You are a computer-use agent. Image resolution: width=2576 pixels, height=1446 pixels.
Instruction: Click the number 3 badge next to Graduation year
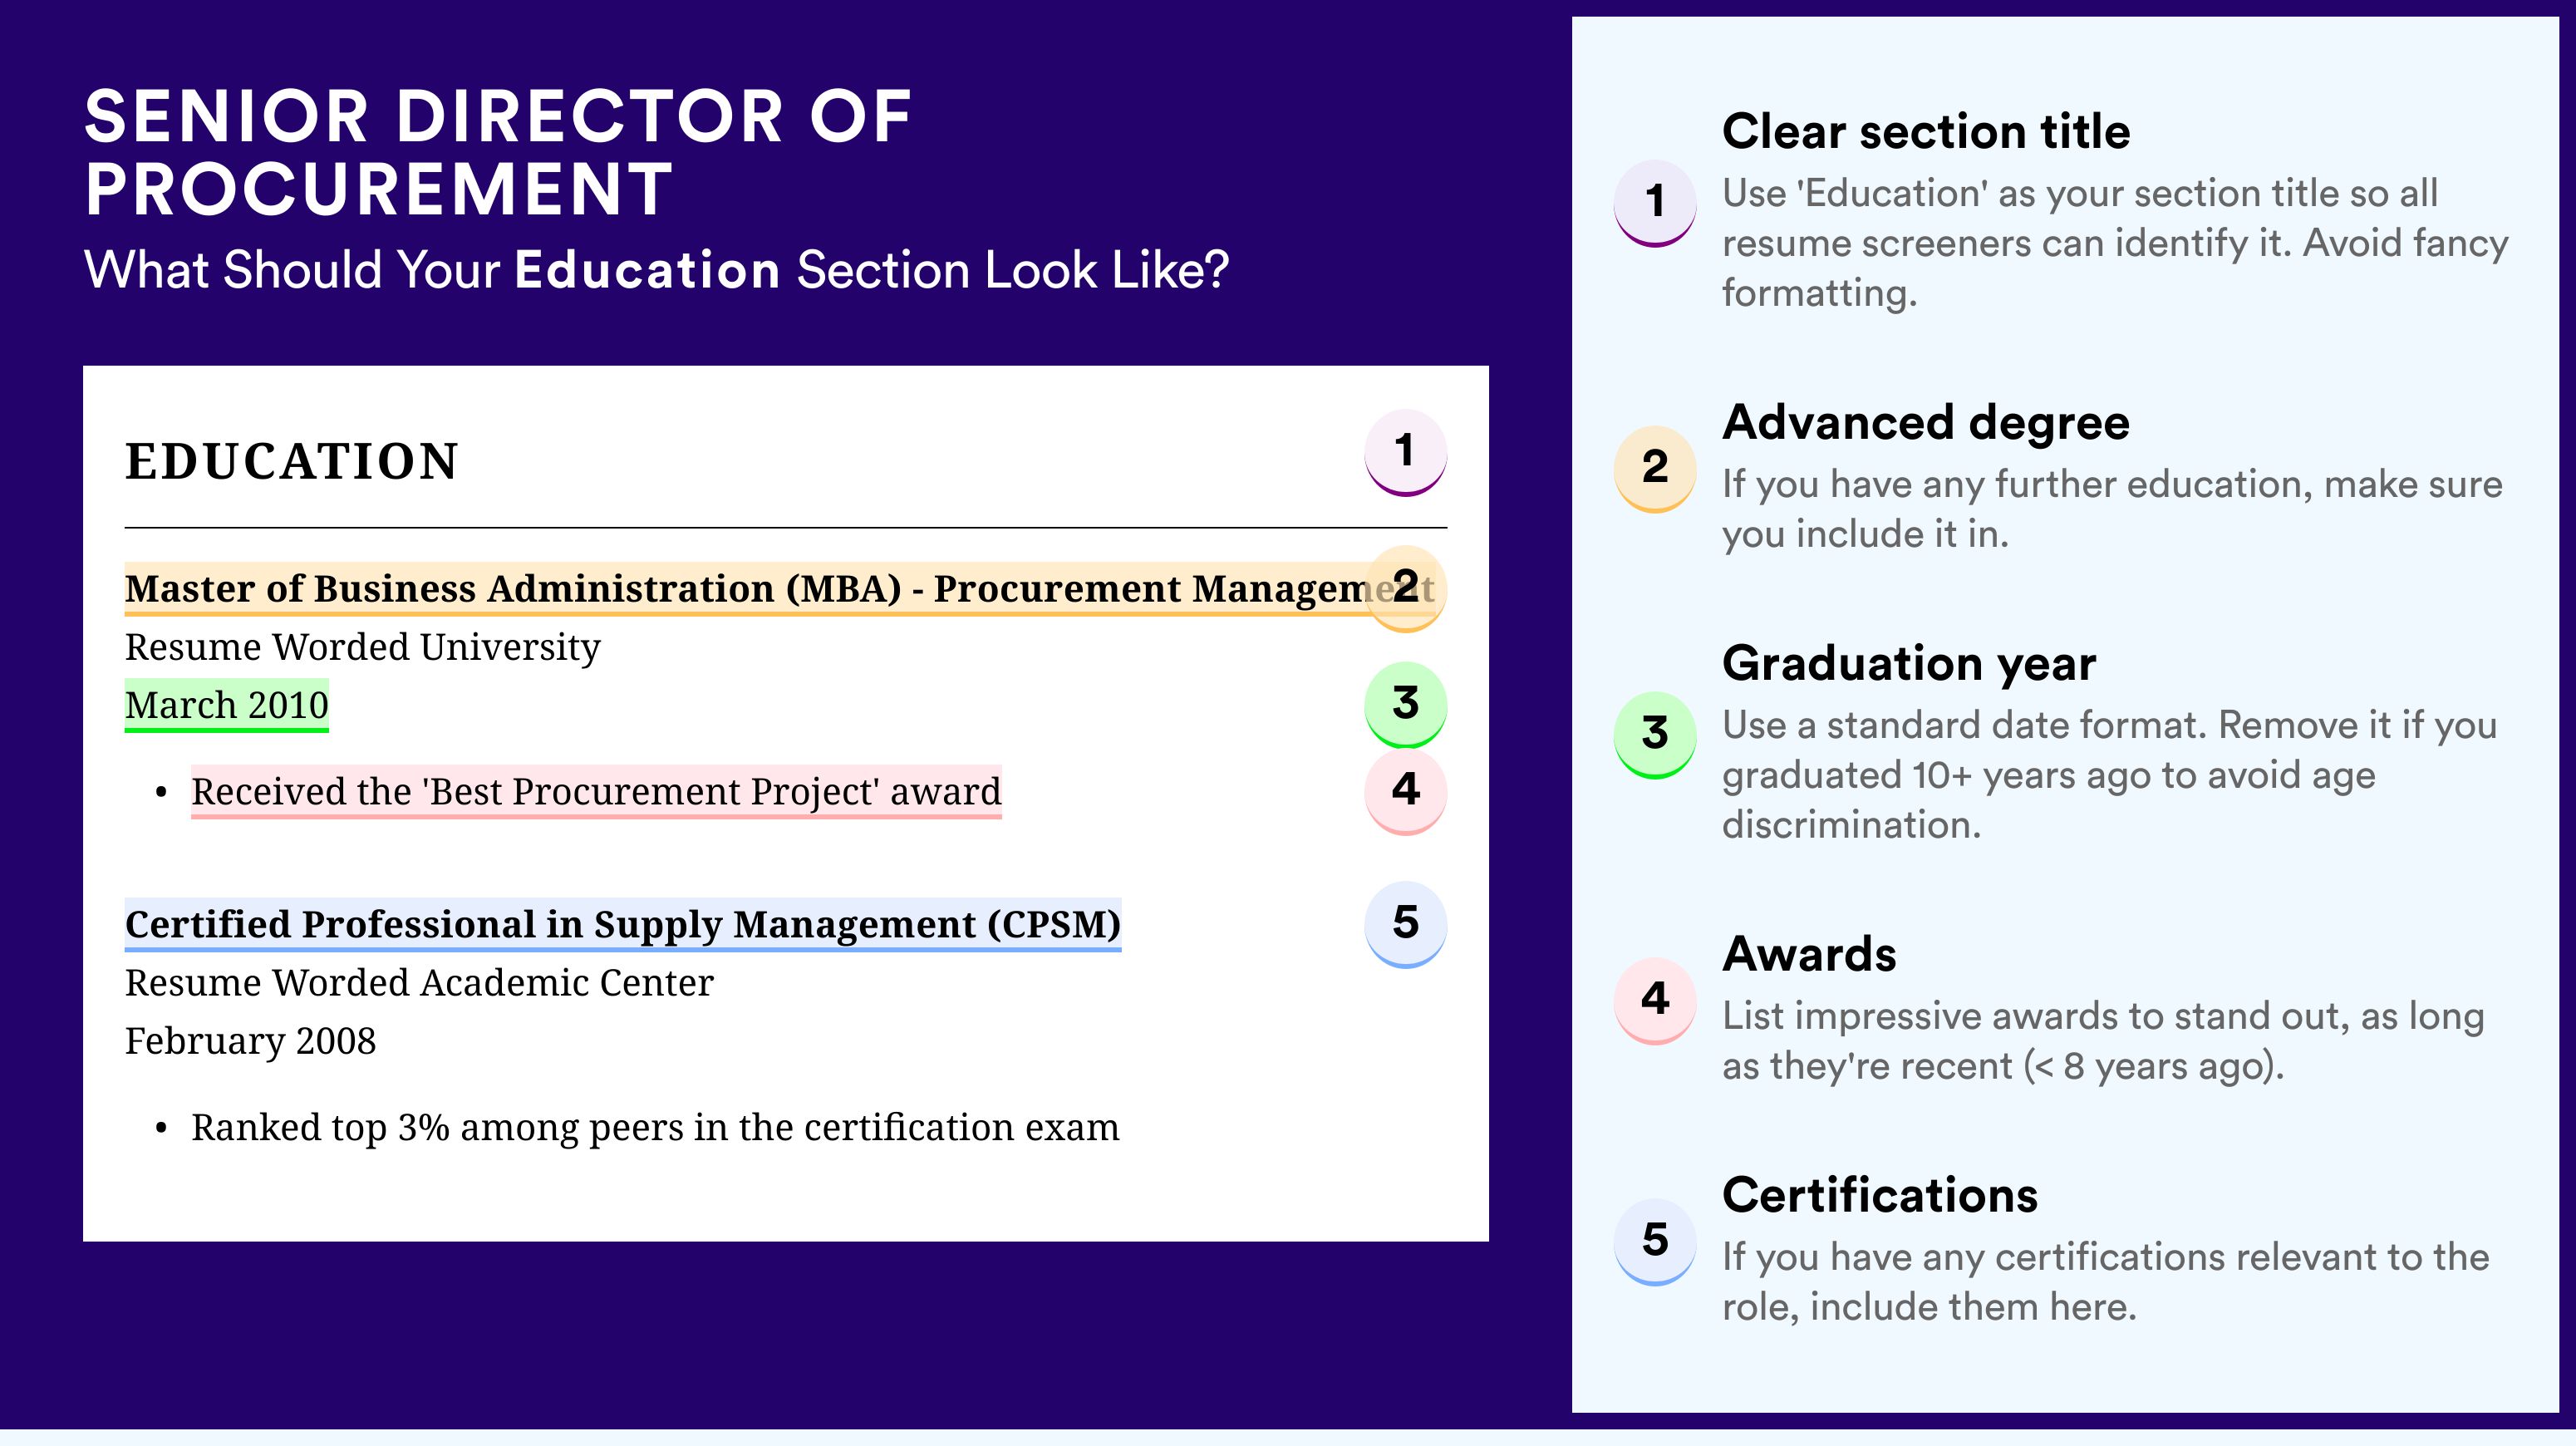[1655, 734]
